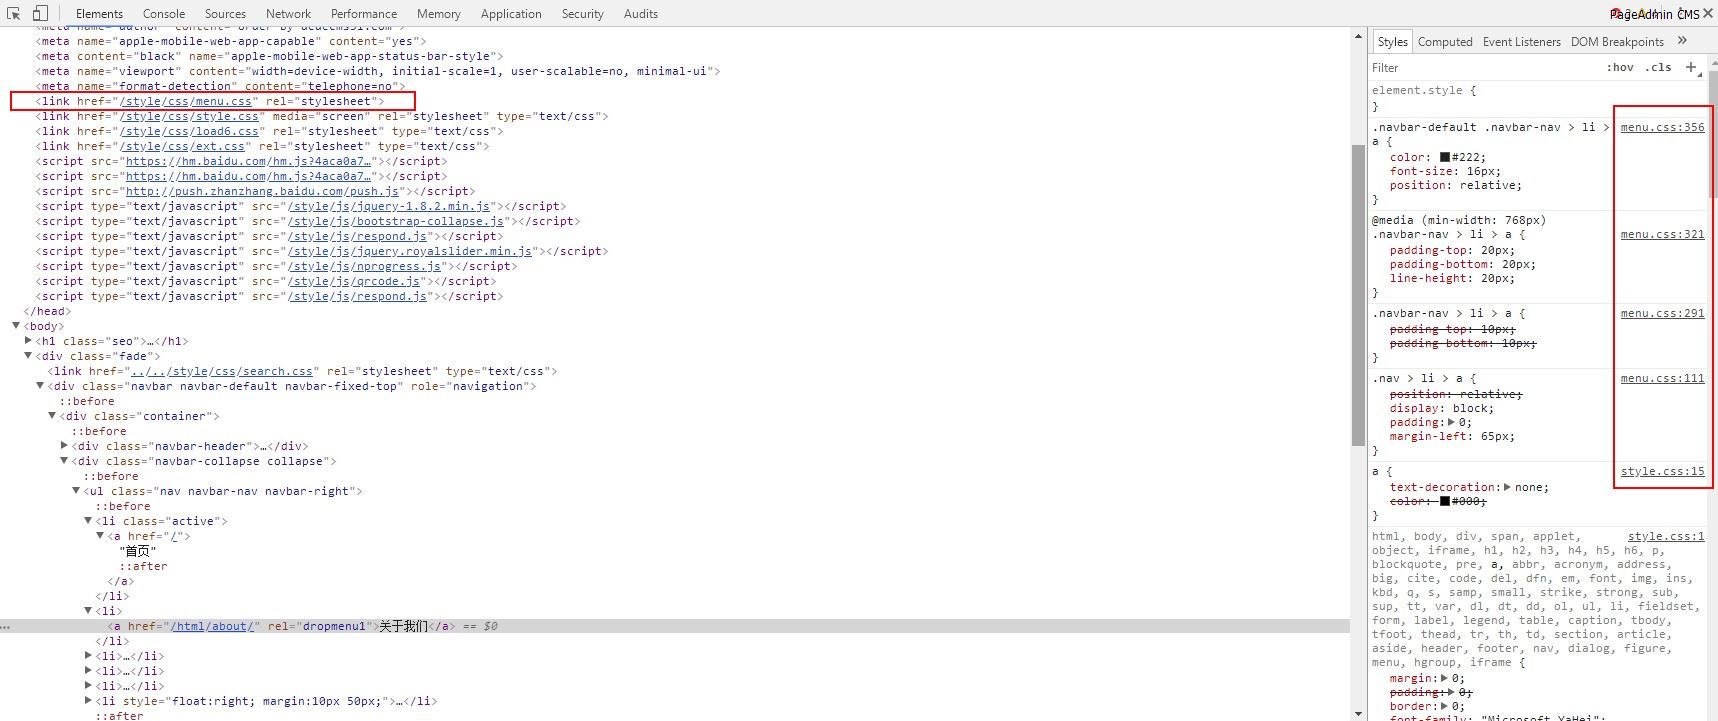Image resolution: width=1718 pixels, height=721 pixels.
Task: Open the push.zhanzhang.baidu.com/push.js script link
Action: tap(262, 191)
